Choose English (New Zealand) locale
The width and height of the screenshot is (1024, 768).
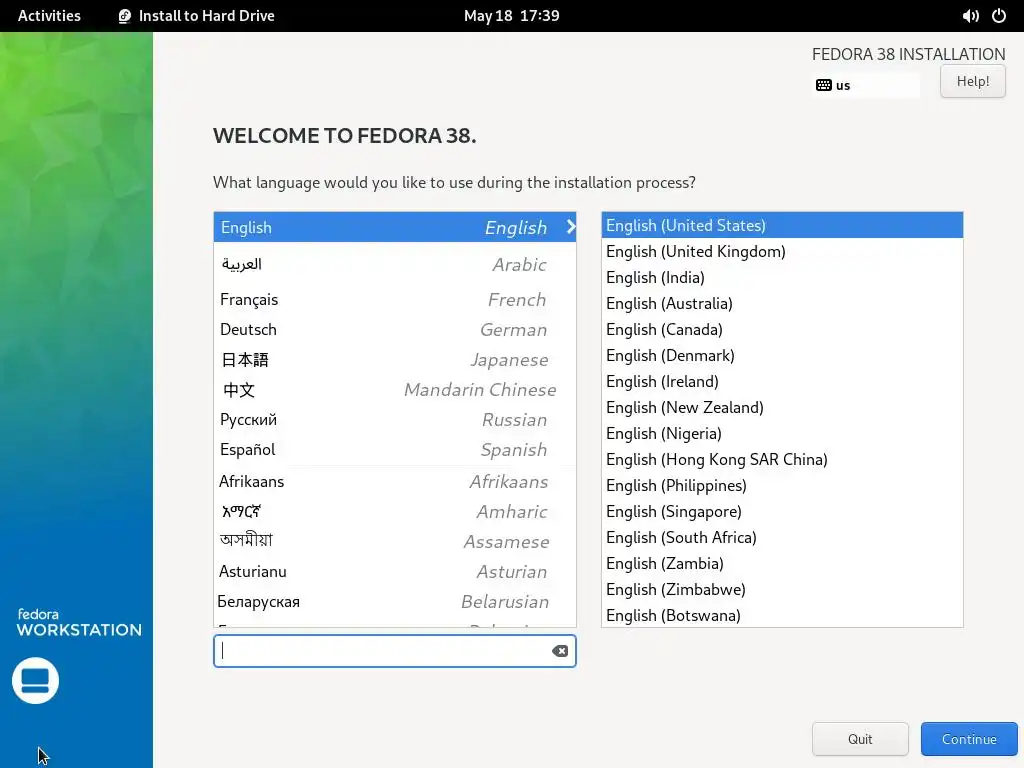782,408
